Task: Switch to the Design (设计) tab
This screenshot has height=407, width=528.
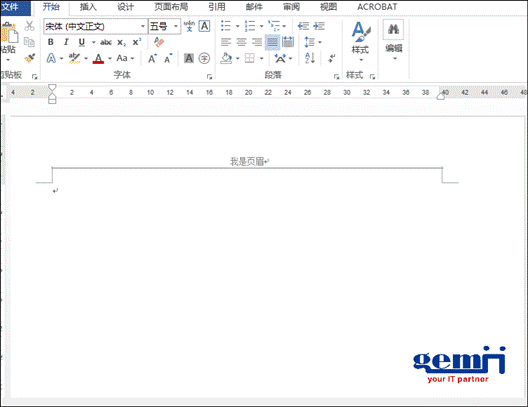Action: [125, 7]
